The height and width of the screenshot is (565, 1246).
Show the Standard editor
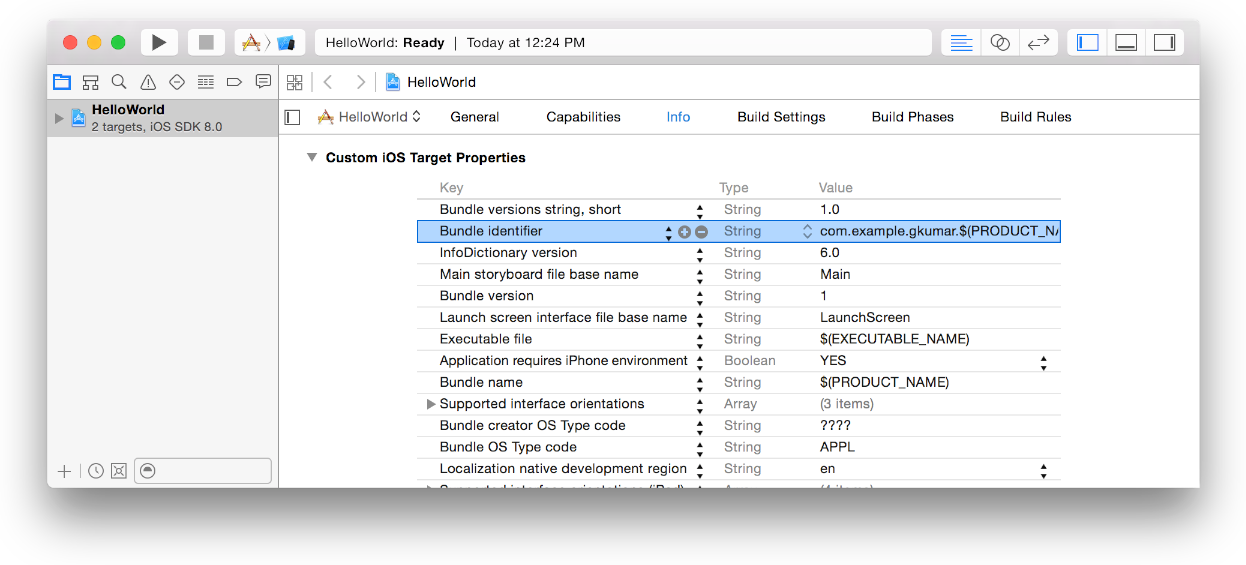961,42
